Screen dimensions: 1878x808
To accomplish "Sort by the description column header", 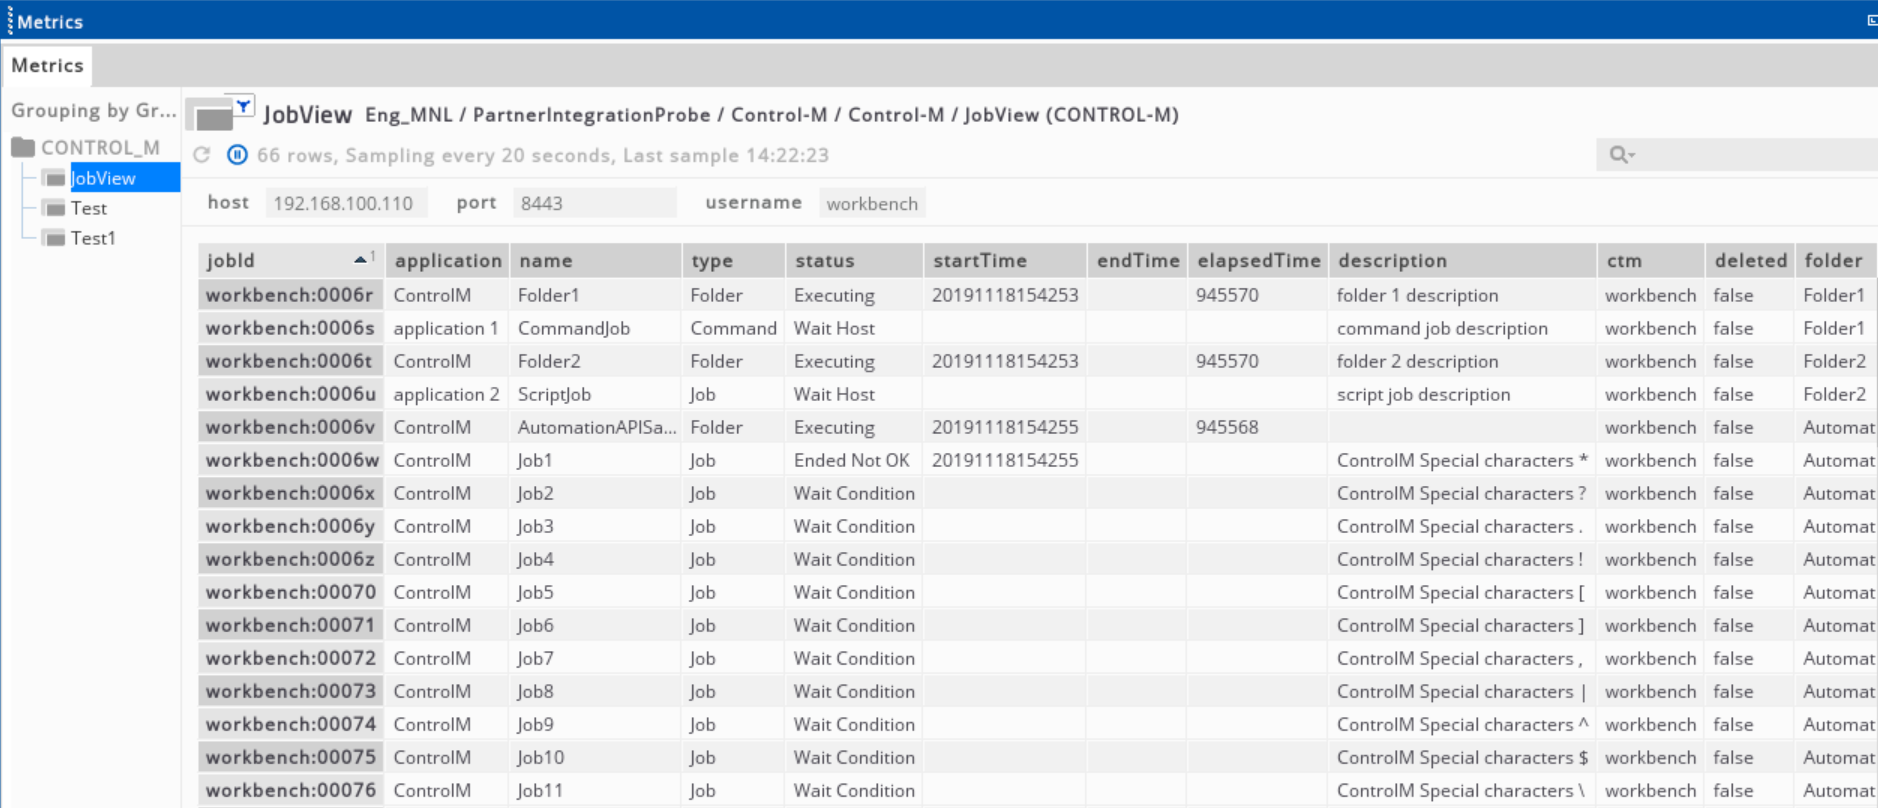I will 1392,261.
